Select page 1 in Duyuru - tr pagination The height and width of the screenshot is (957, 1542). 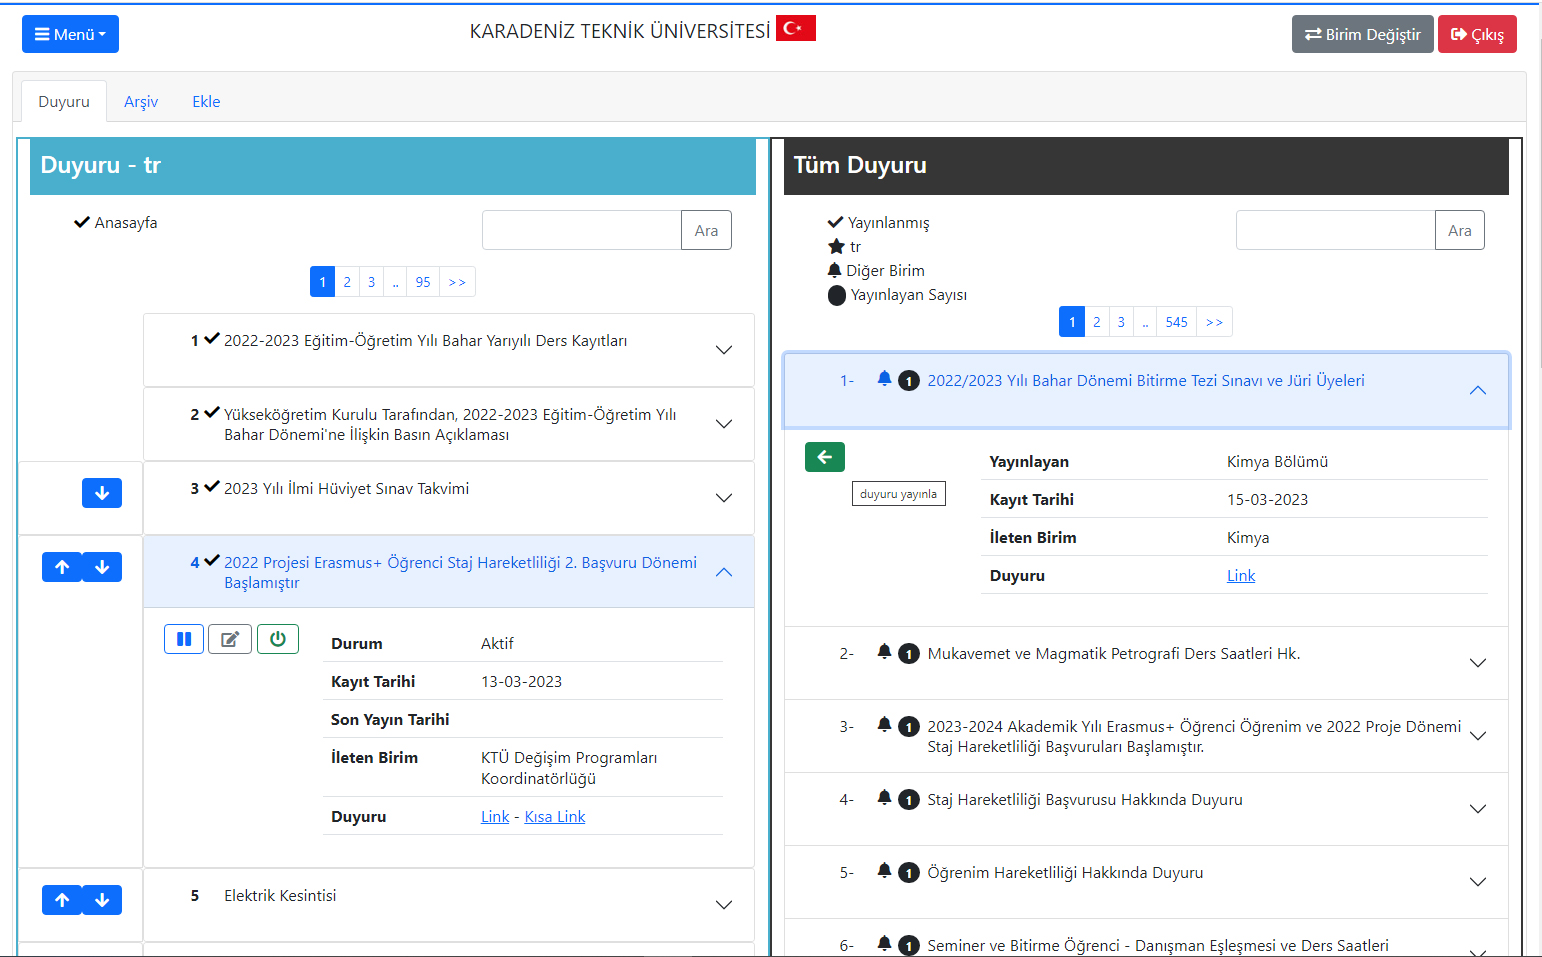coord(322,282)
